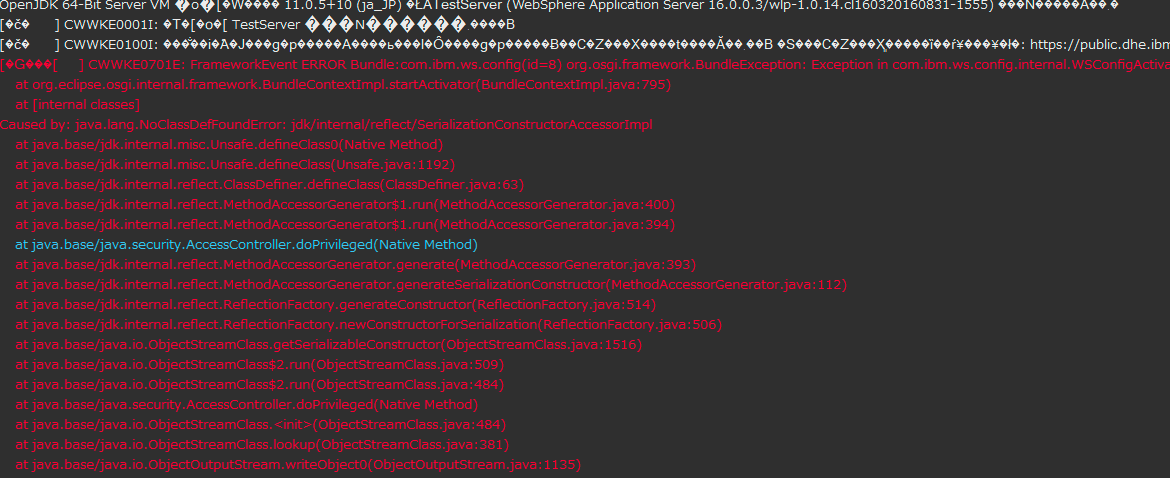Open ObjectStreamClass.java:509 source link
The width and height of the screenshot is (1170, 478).
pos(407,365)
